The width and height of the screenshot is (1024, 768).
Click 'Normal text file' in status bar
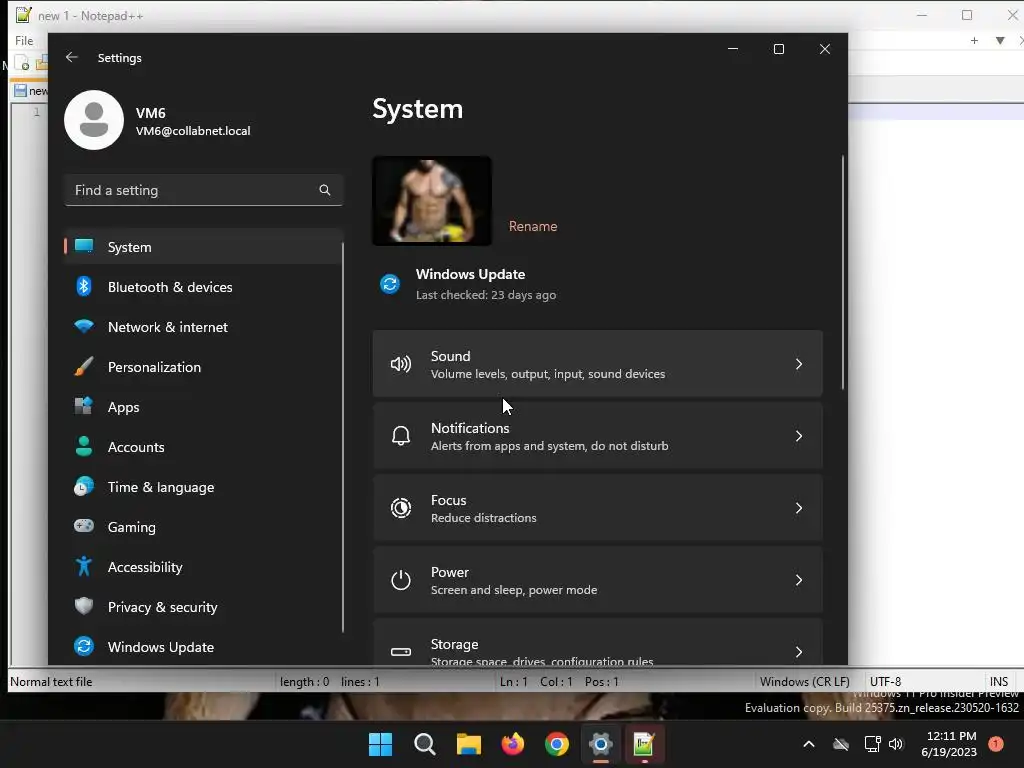pyautogui.click(x=51, y=682)
